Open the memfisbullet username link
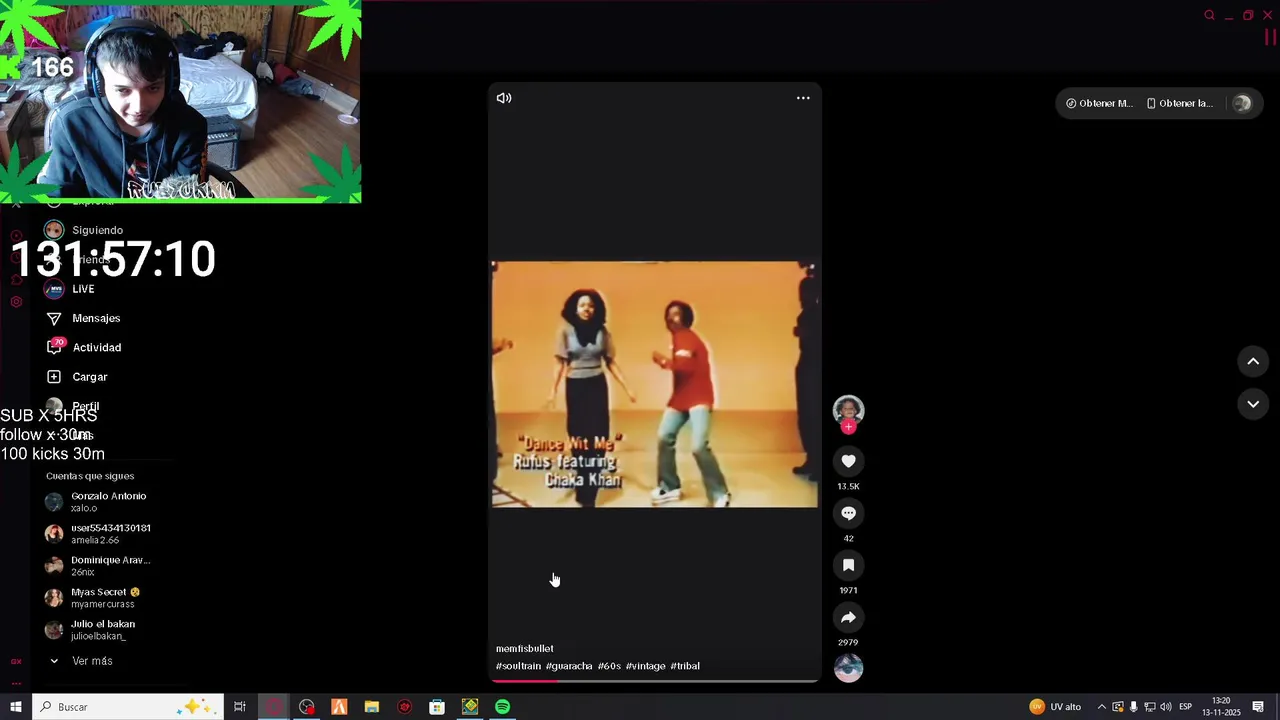 pyautogui.click(x=525, y=649)
